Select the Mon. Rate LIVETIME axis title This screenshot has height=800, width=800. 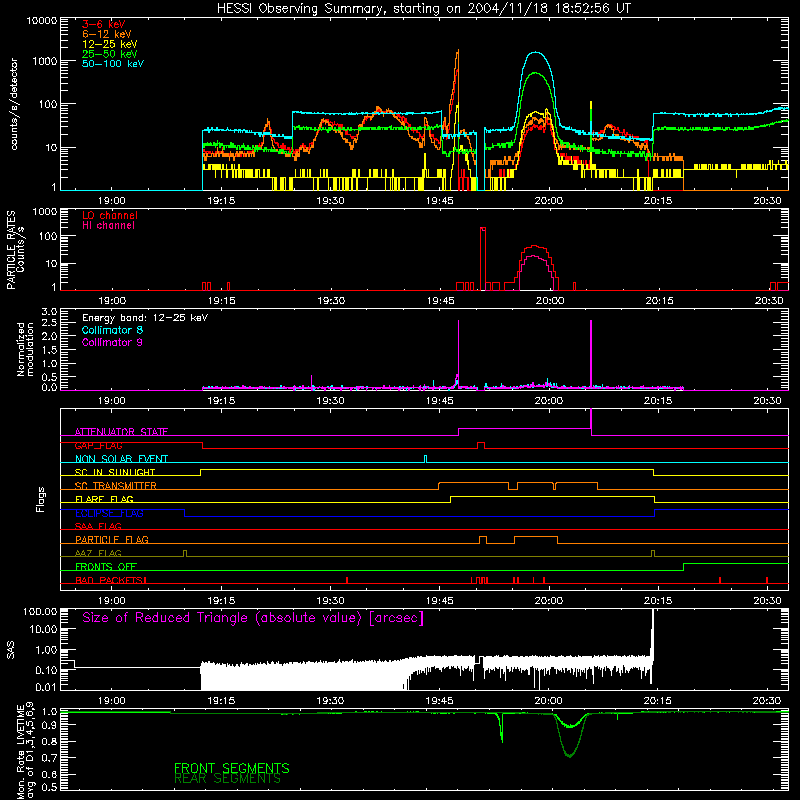(x=26, y=750)
